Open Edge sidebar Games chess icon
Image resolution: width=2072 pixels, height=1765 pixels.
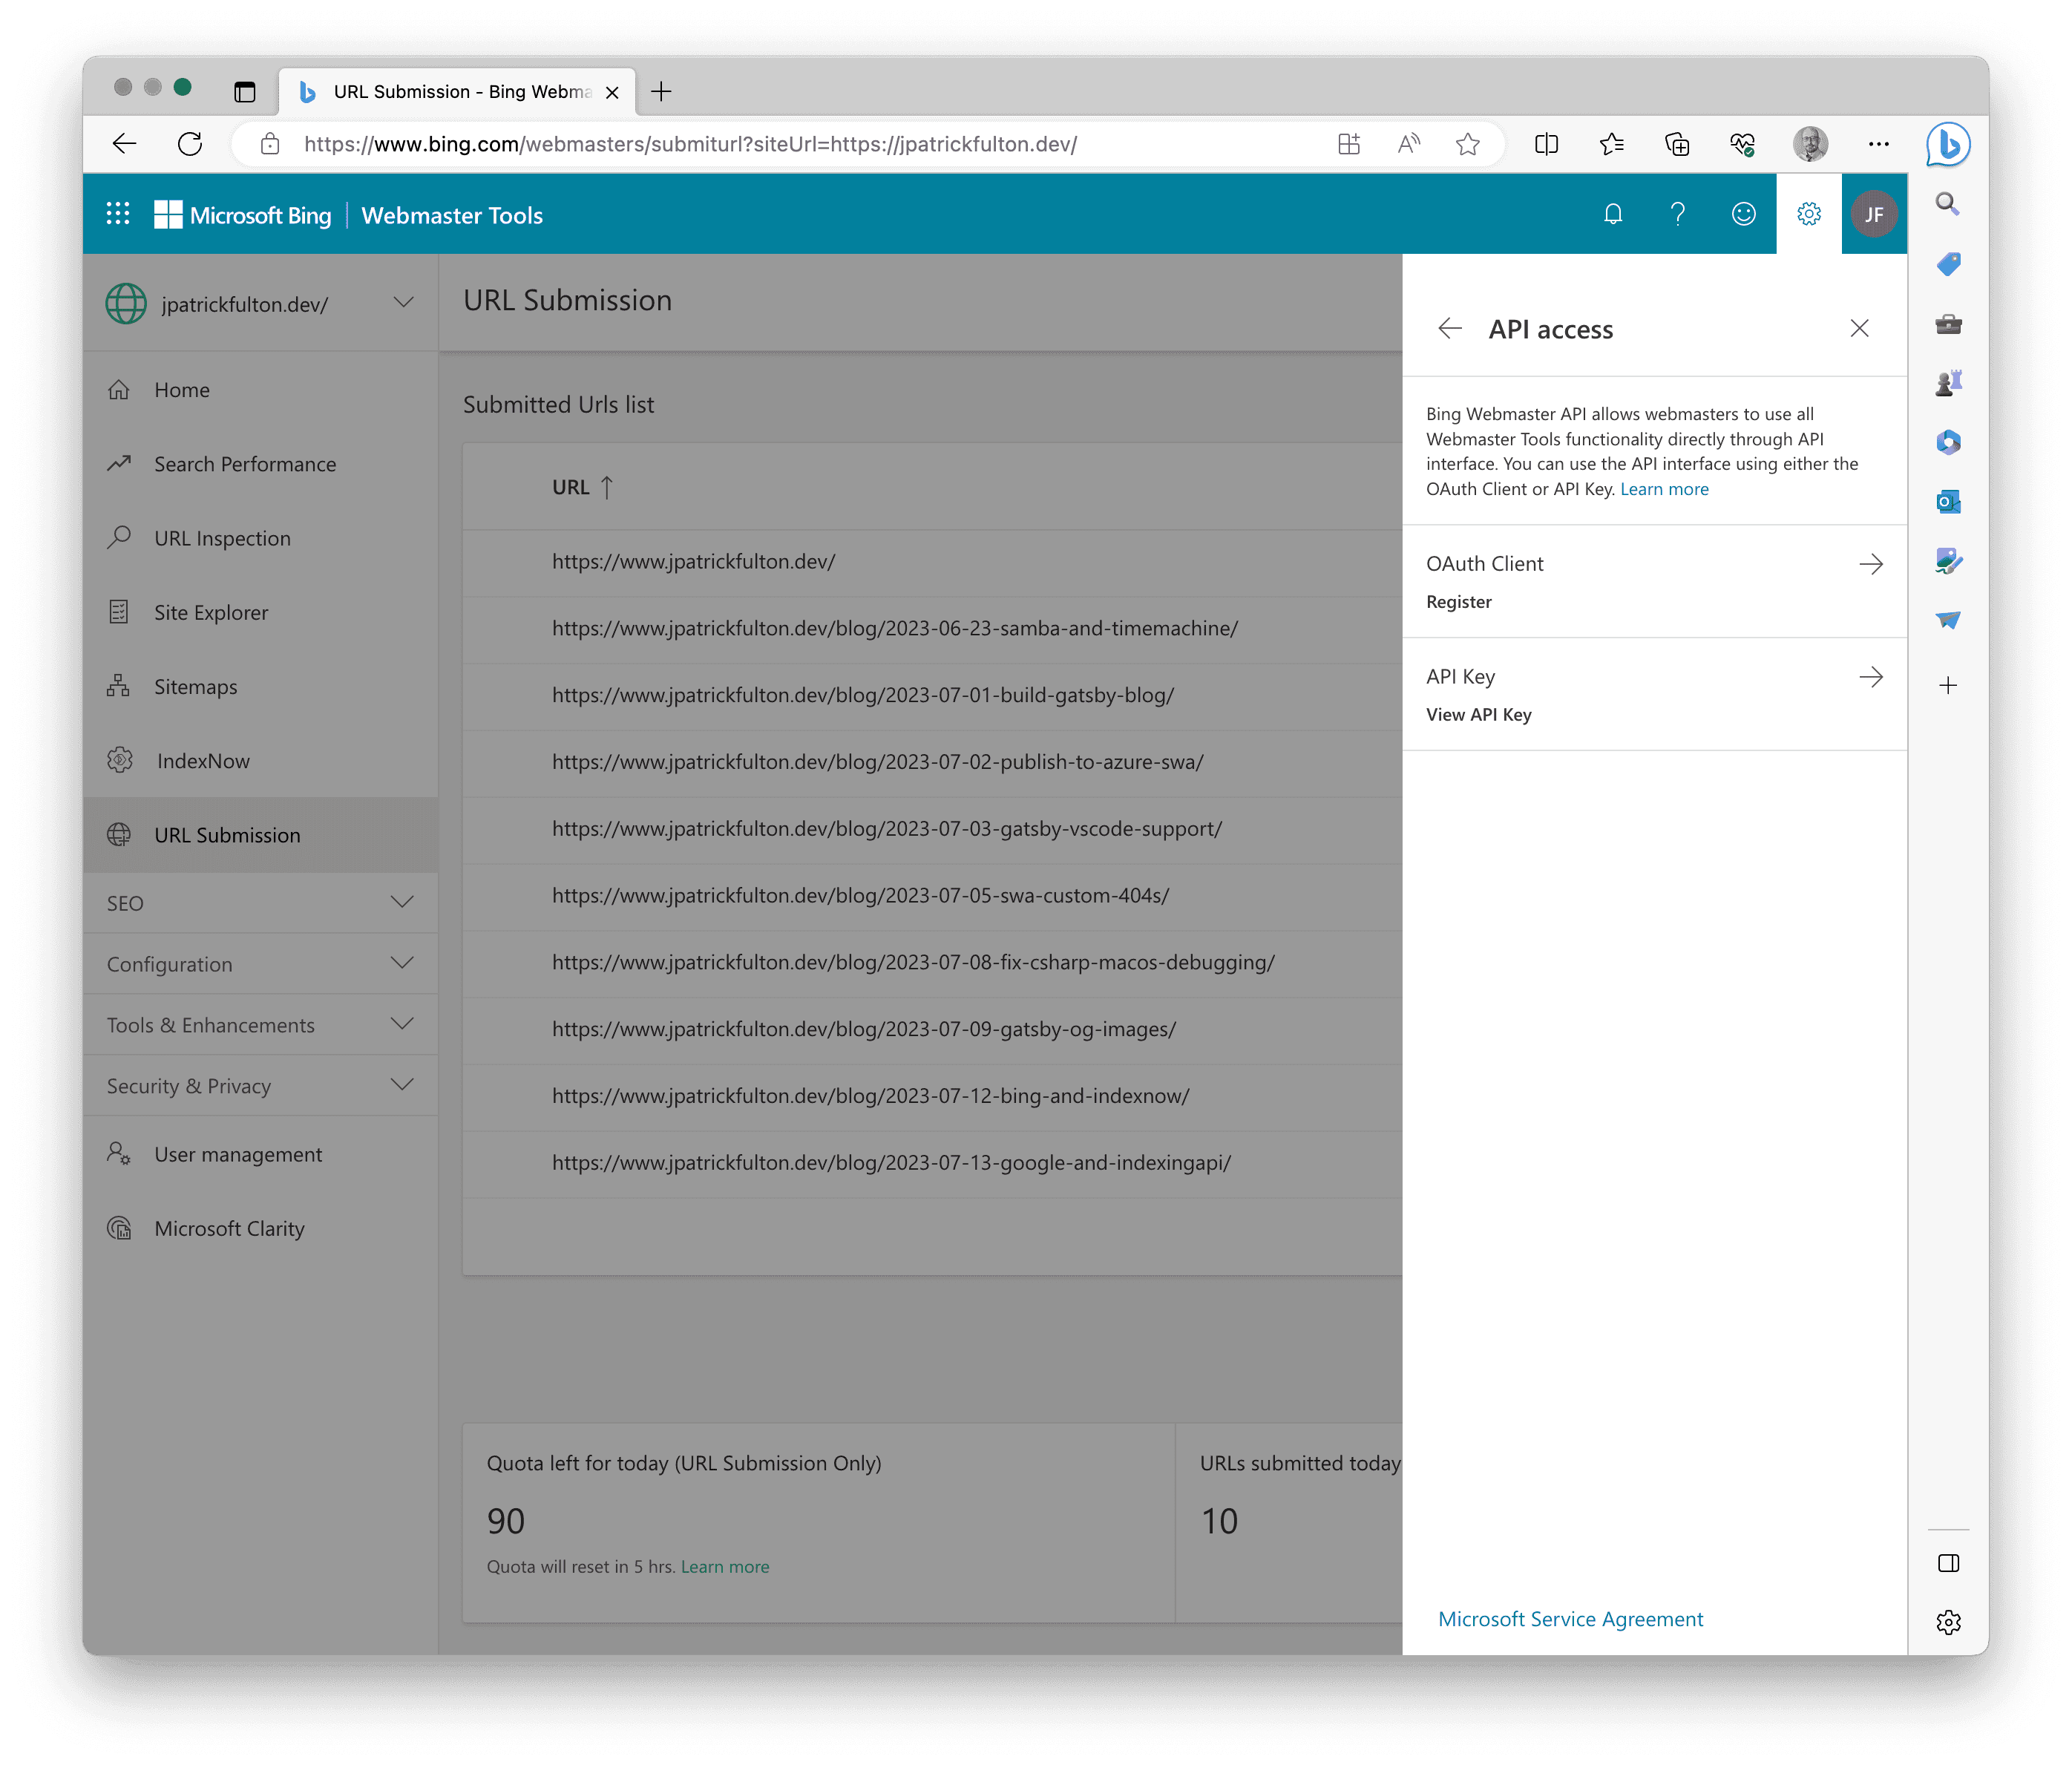pos(1948,383)
